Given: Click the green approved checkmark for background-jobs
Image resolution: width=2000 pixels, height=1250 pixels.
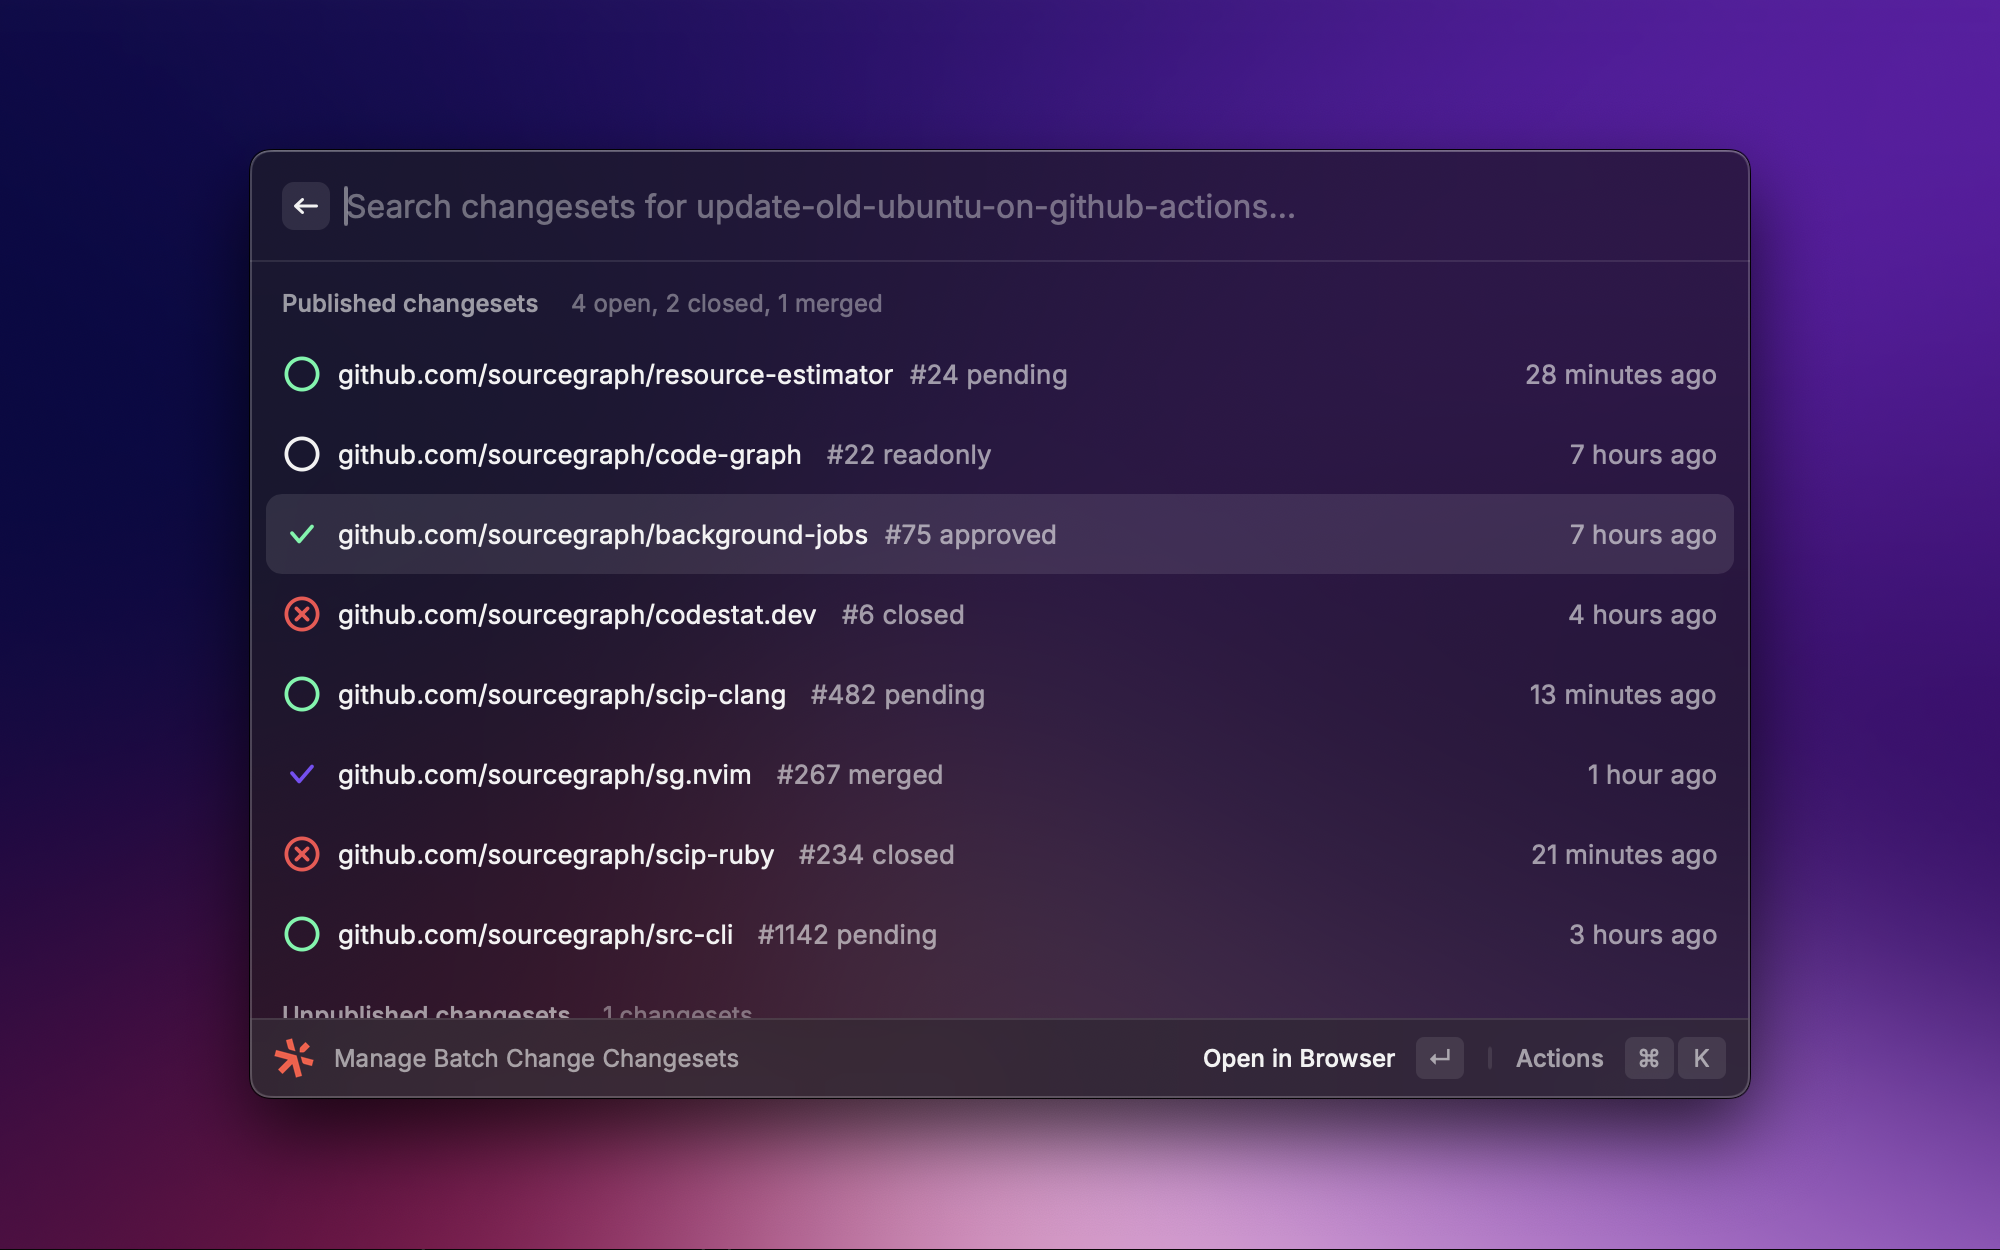Looking at the screenshot, I should [301, 534].
